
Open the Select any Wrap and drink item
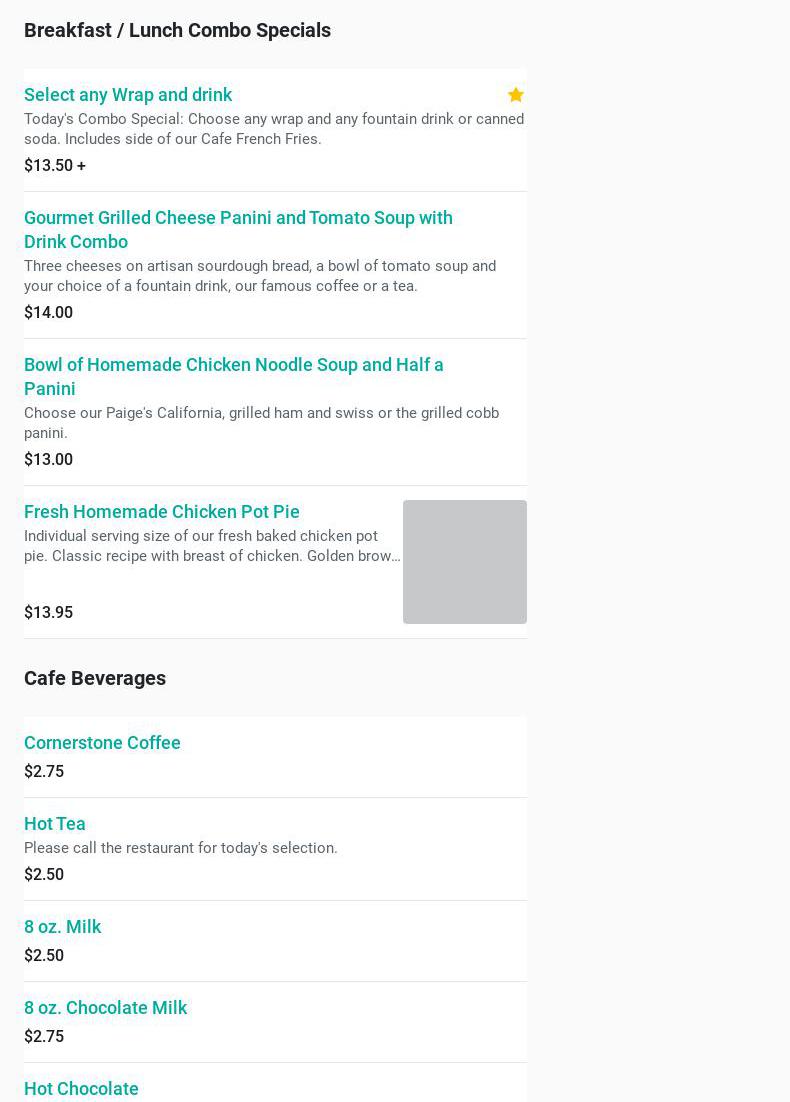tap(128, 95)
